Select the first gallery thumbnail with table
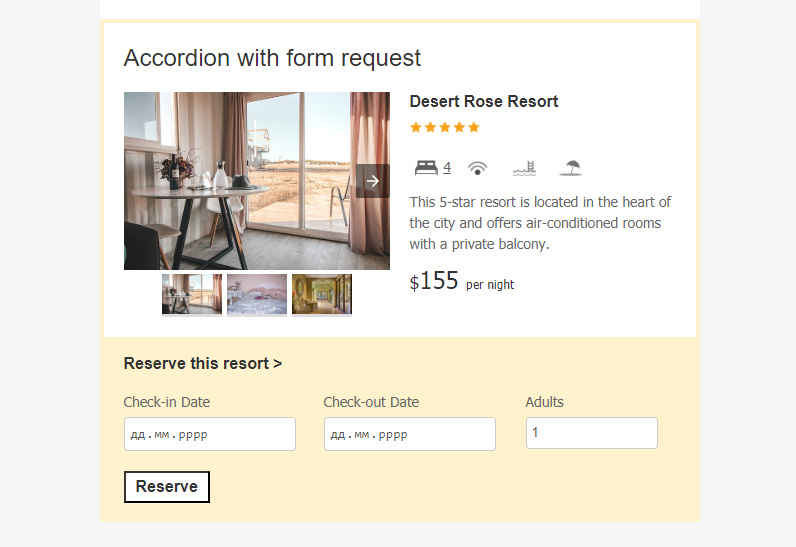The image size is (796, 547). [x=192, y=294]
